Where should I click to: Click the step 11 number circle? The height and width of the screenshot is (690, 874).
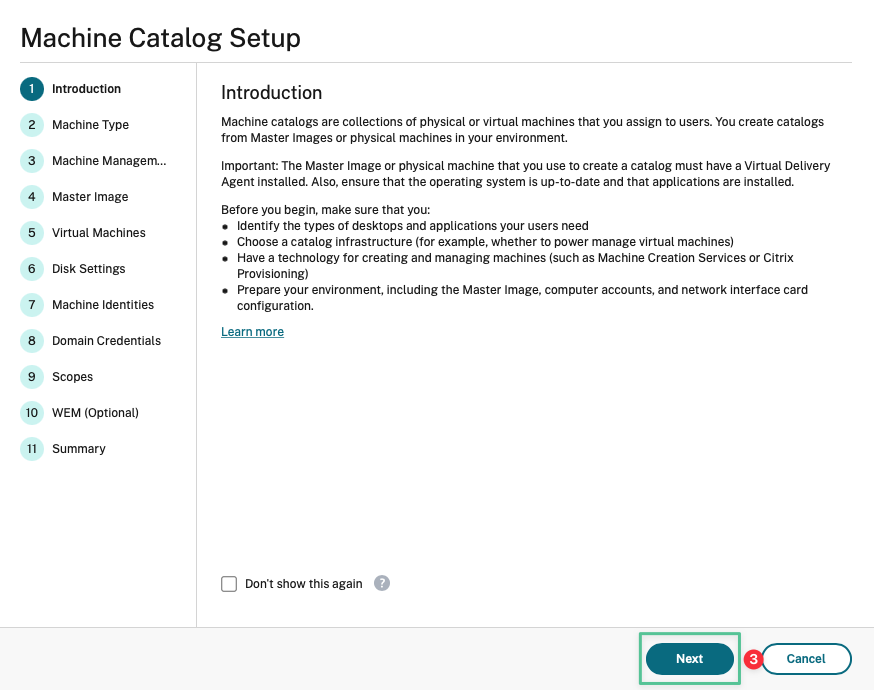[x=32, y=449]
